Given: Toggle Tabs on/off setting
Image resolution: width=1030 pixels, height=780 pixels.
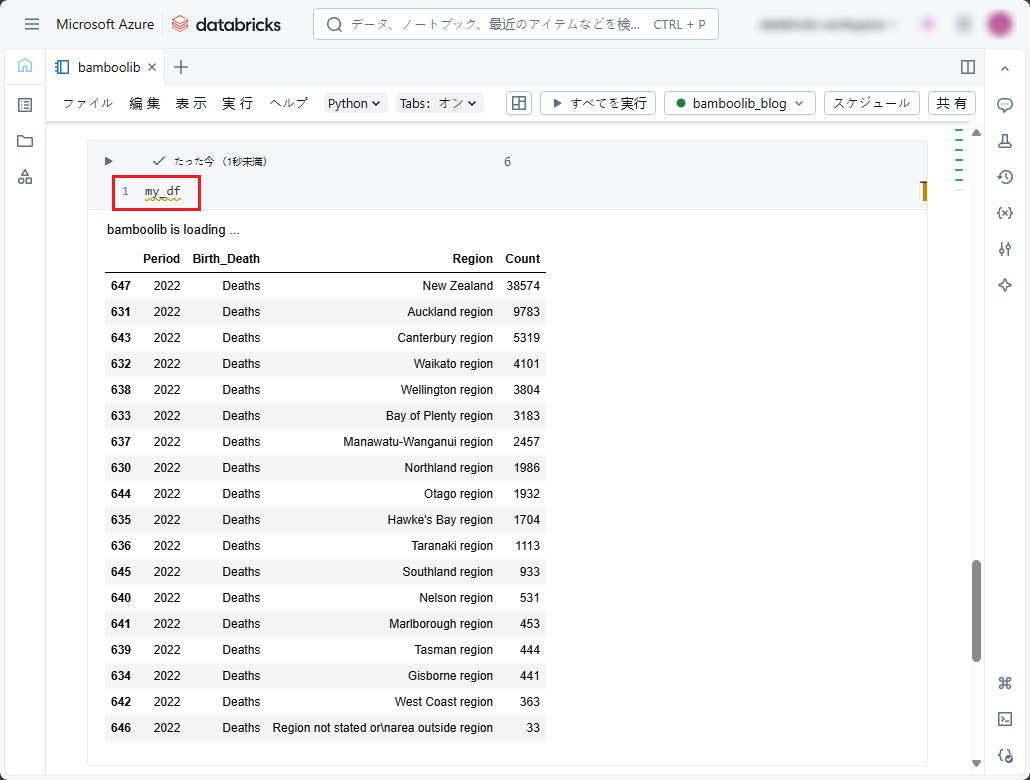Looking at the screenshot, I should pyautogui.click(x=440, y=103).
